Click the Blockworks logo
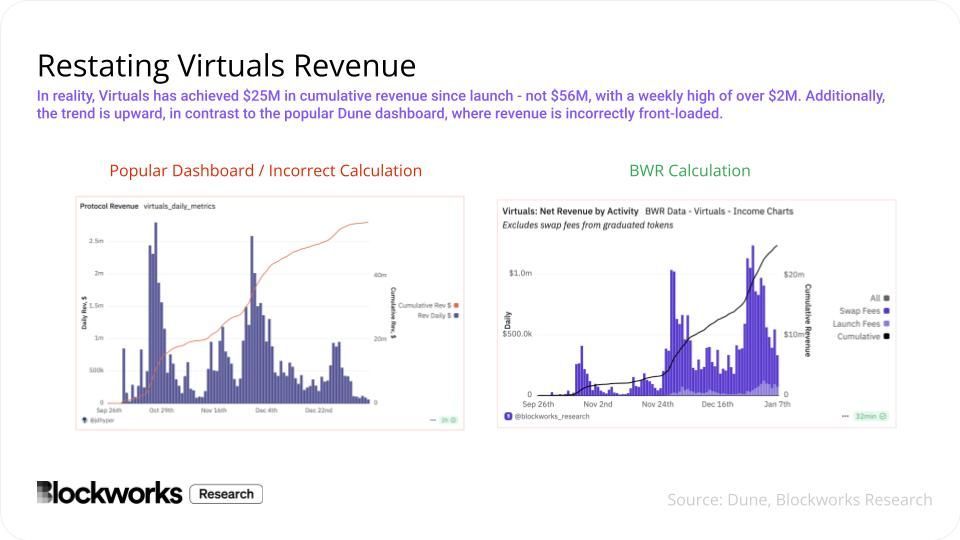 (110, 493)
